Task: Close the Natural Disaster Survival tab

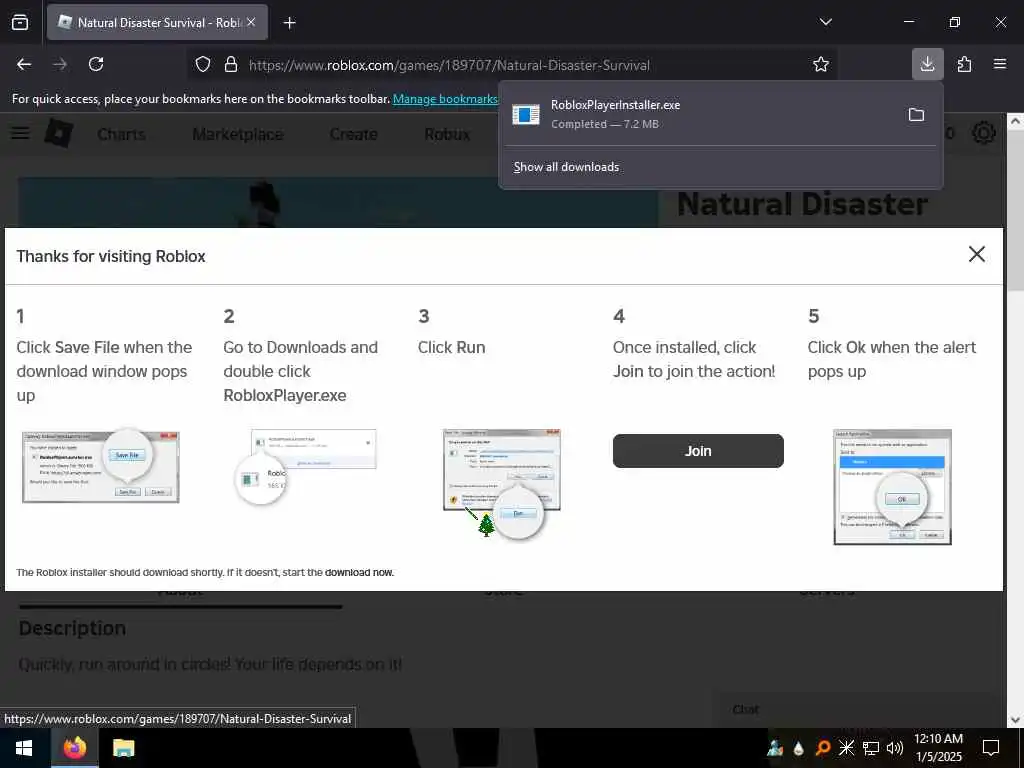Action: (x=251, y=22)
